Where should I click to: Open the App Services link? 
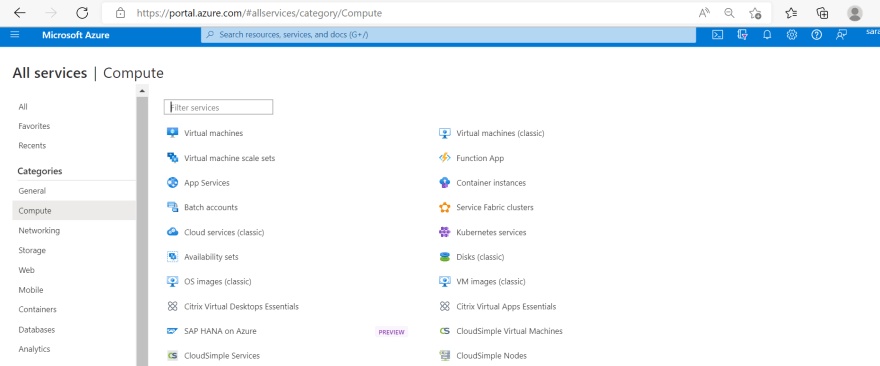[x=207, y=183]
